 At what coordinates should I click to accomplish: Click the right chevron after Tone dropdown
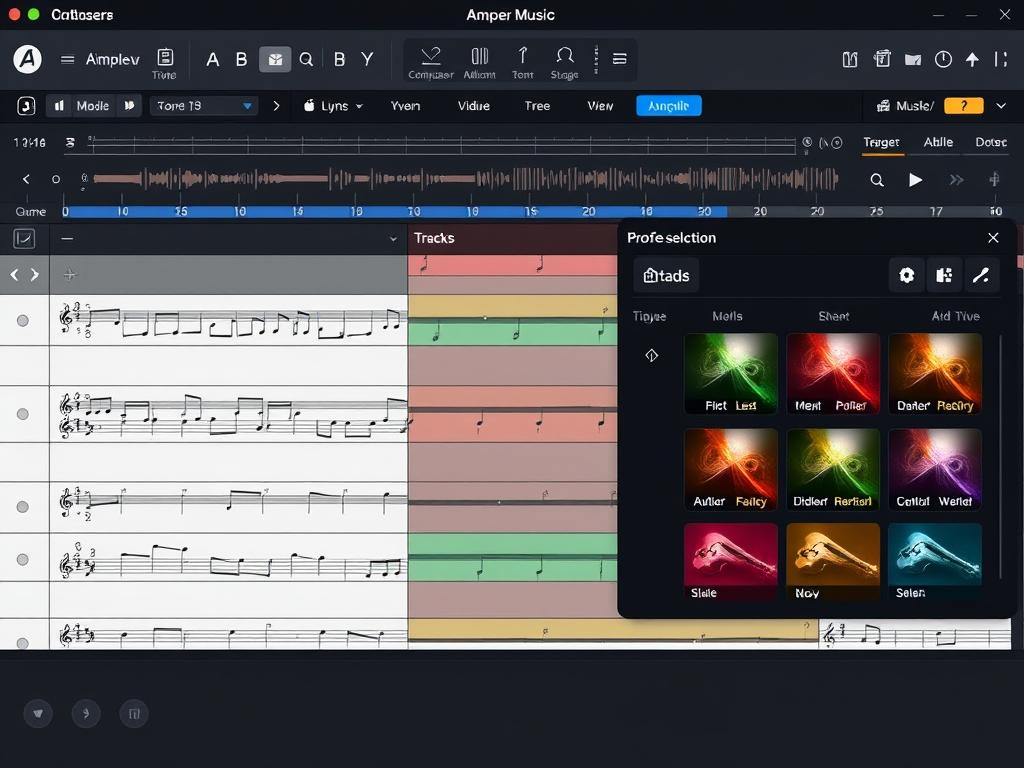pos(276,106)
